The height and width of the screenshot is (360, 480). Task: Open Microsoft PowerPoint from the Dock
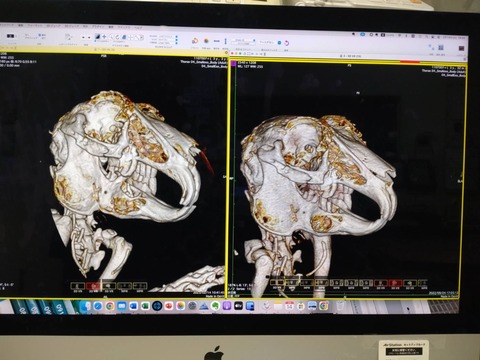click(169, 306)
